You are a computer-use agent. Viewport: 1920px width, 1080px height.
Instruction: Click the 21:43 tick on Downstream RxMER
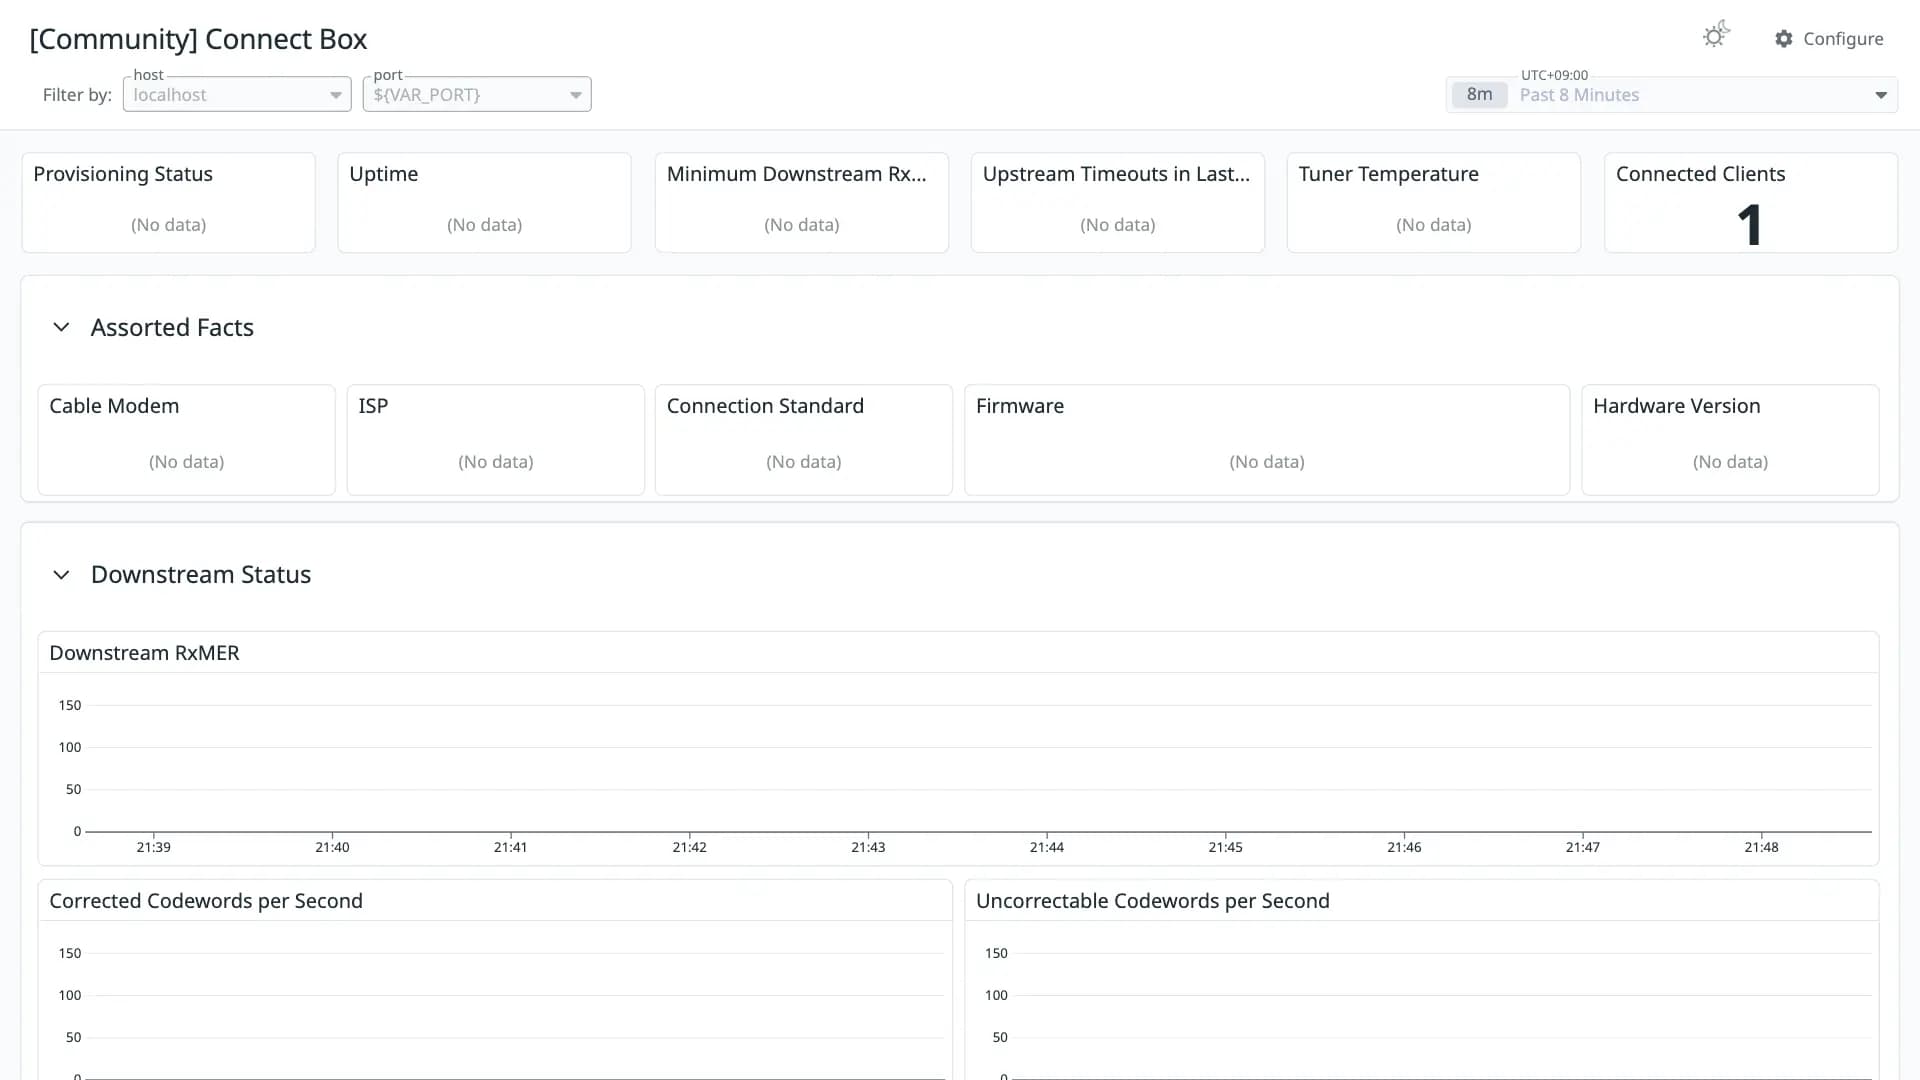point(868,847)
